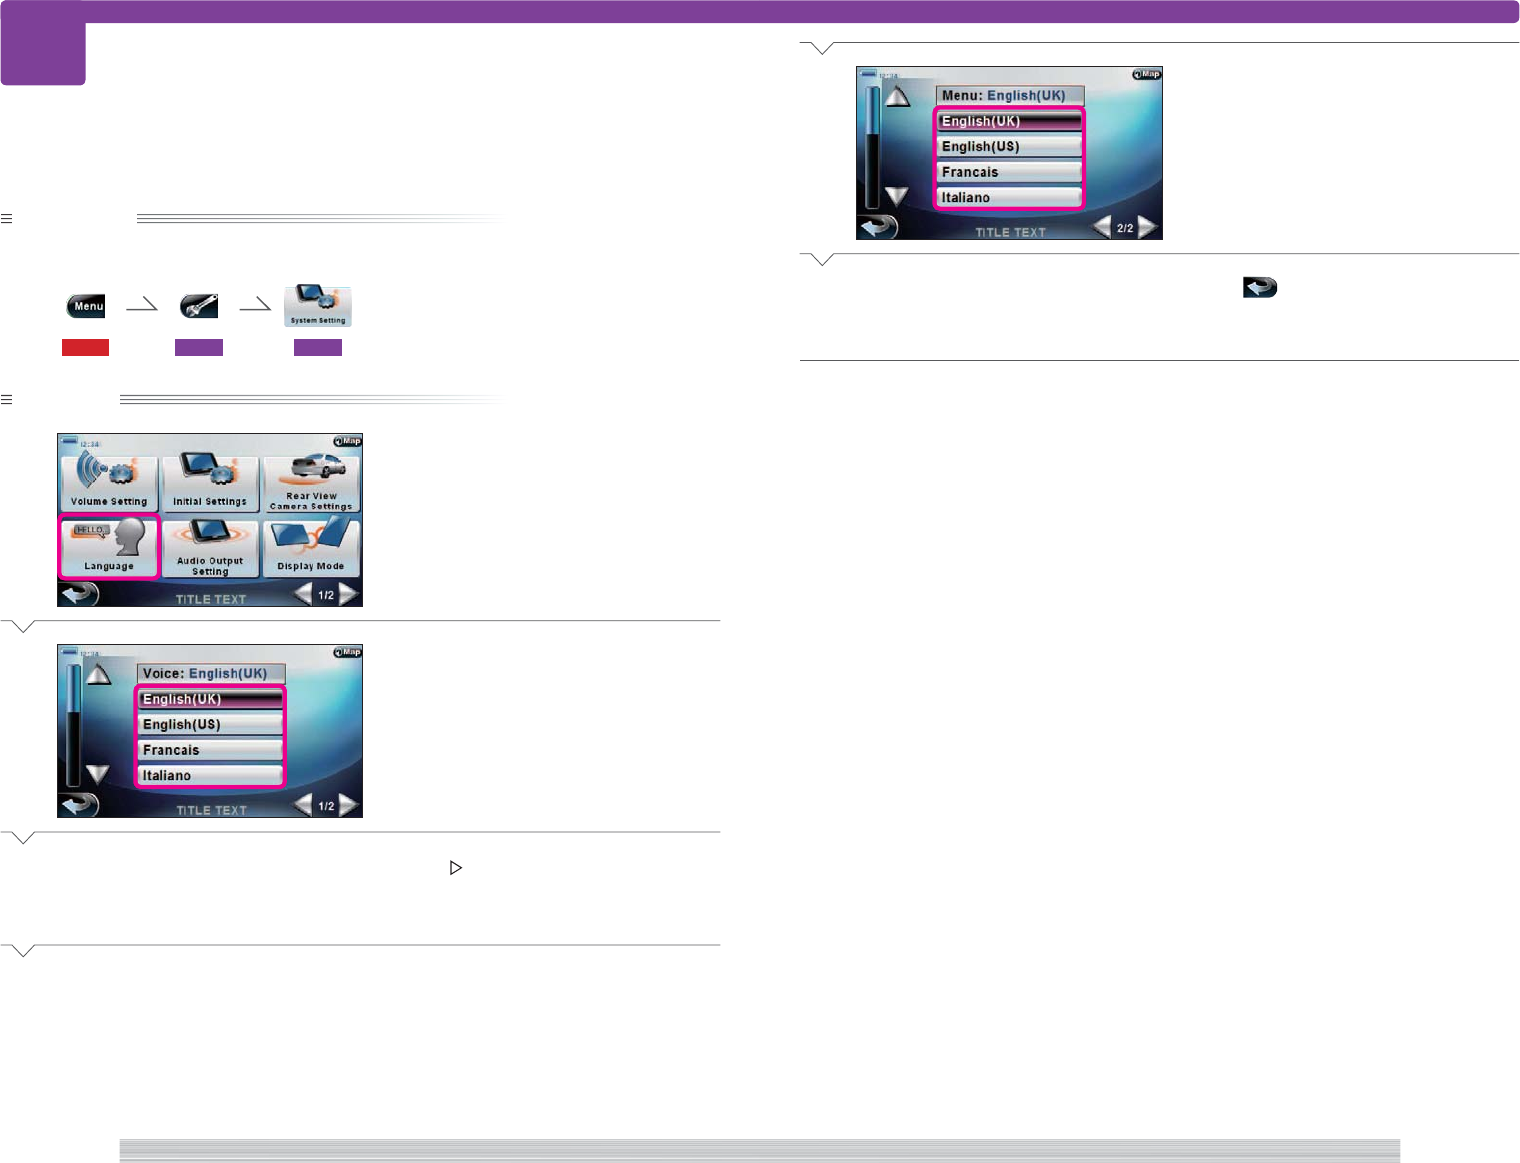
Task: Tap the left page arrow on the Voice screen
Action: (x=303, y=806)
